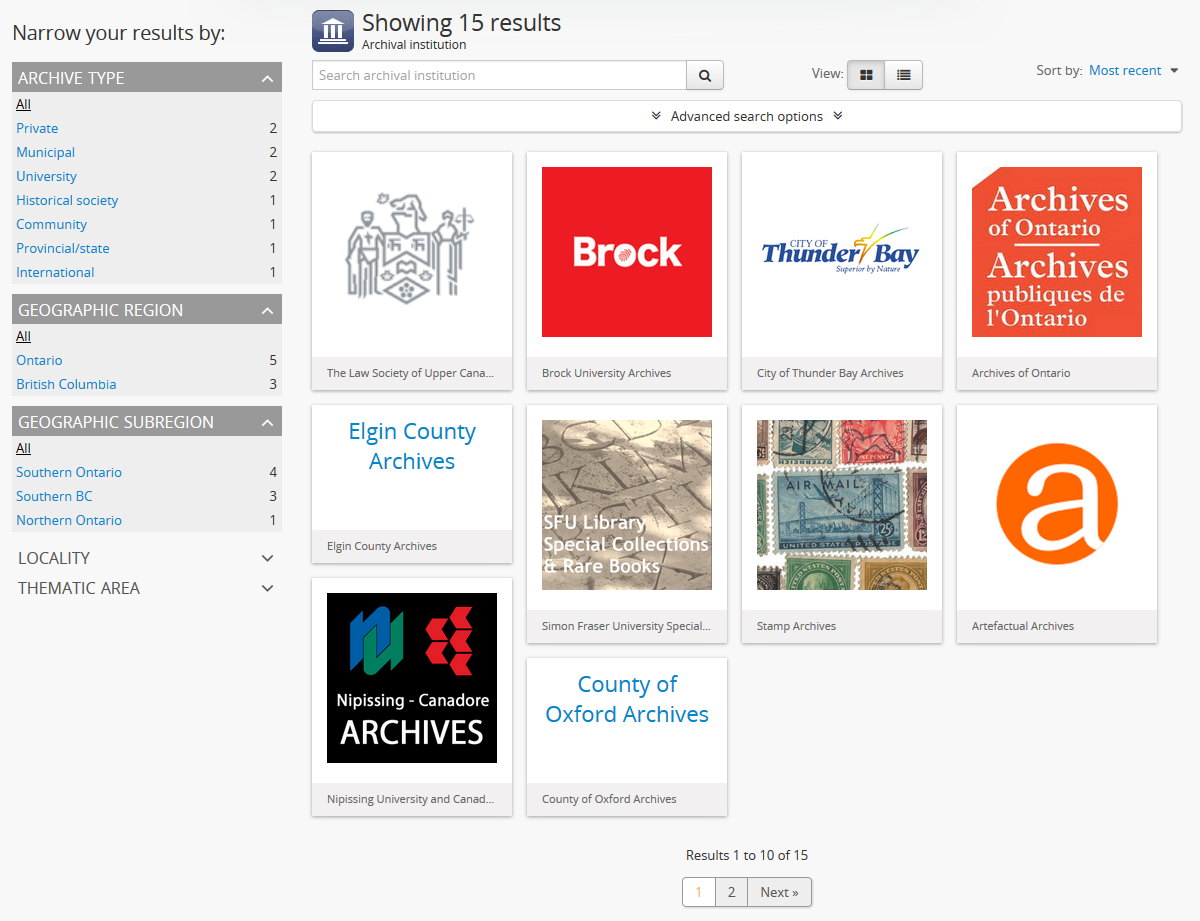This screenshot has height=921, width=1200.
Task: Open the Stamp Archives thumbnail
Action: pyautogui.click(x=841, y=505)
